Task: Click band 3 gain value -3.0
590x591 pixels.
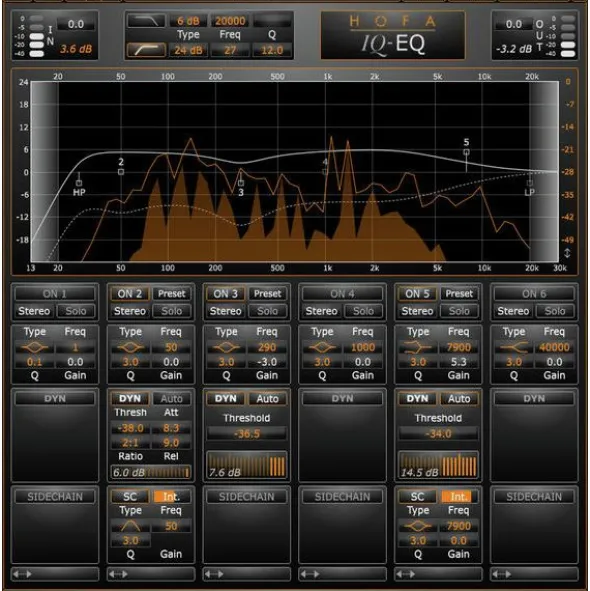Action: pos(267,362)
